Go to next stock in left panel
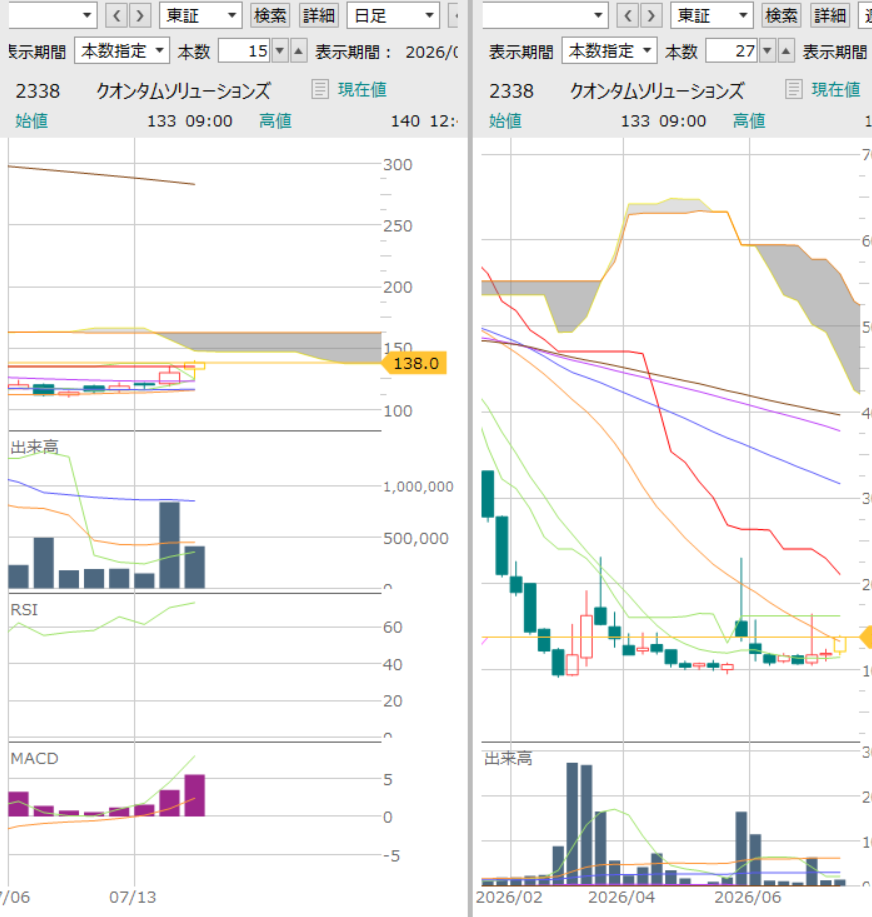Image resolution: width=872 pixels, height=917 pixels. click(140, 16)
